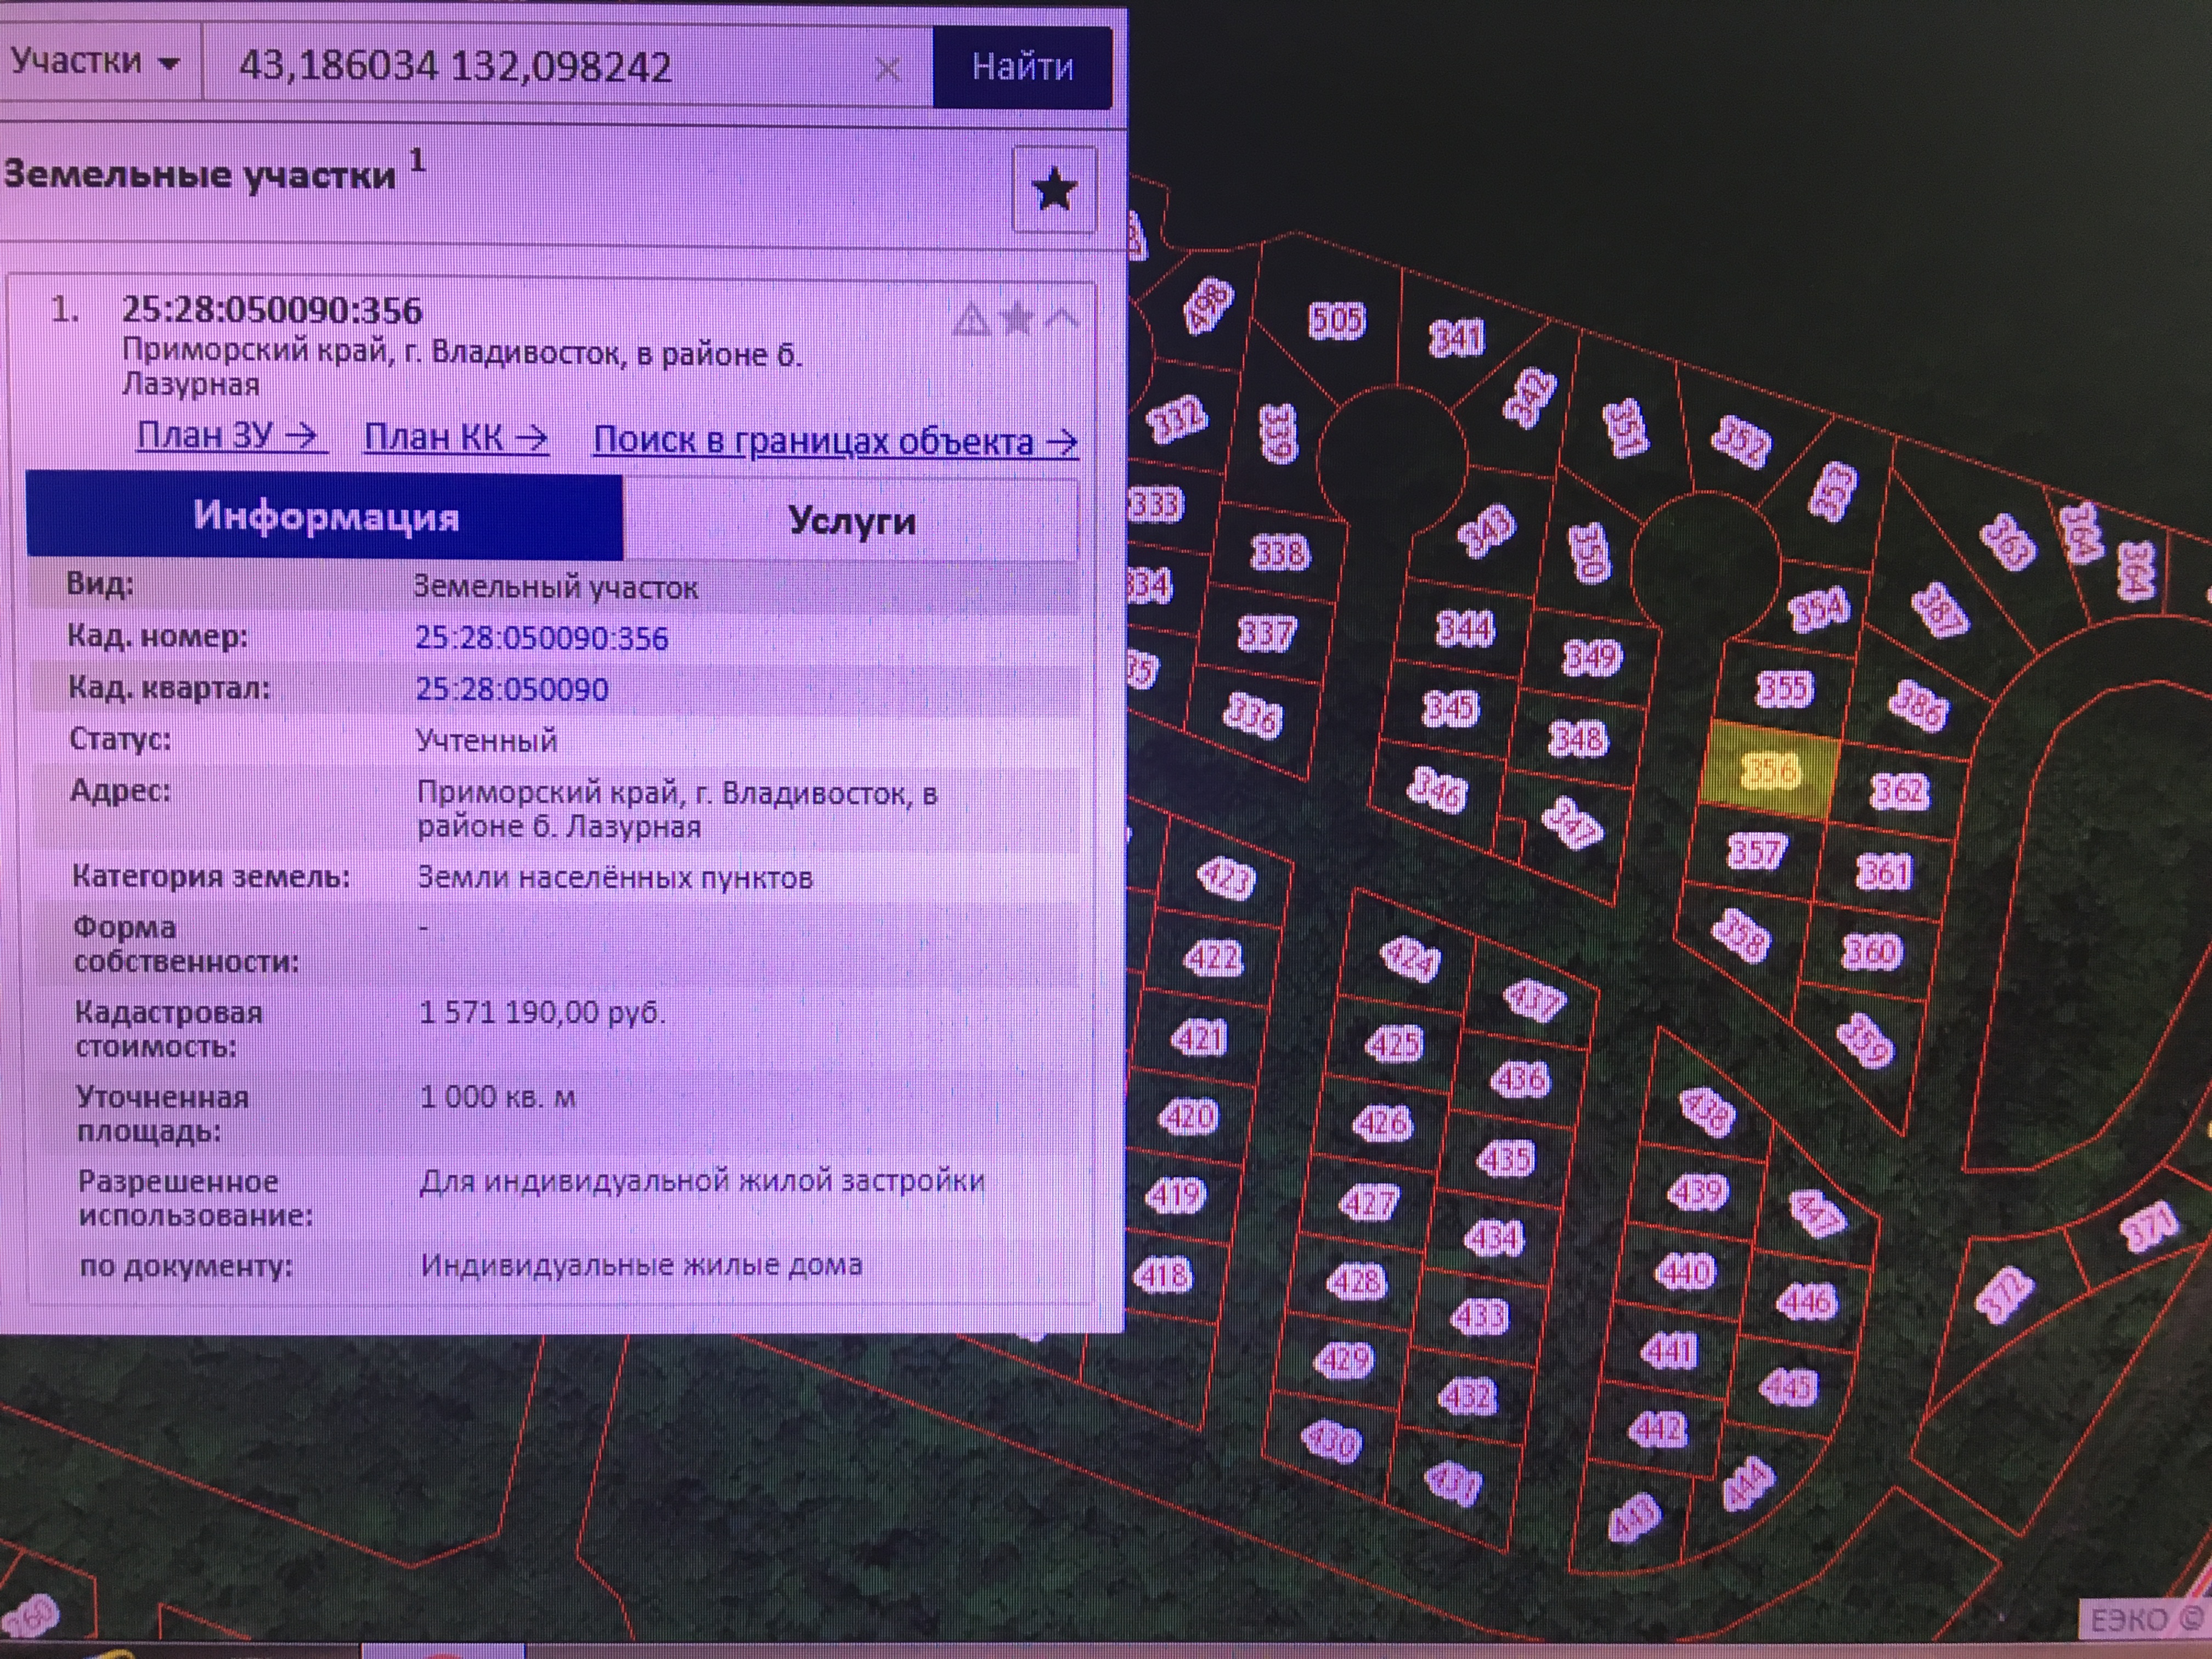Select the Информация tab
The width and height of the screenshot is (2212, 1659).
(x=325, y=516)
